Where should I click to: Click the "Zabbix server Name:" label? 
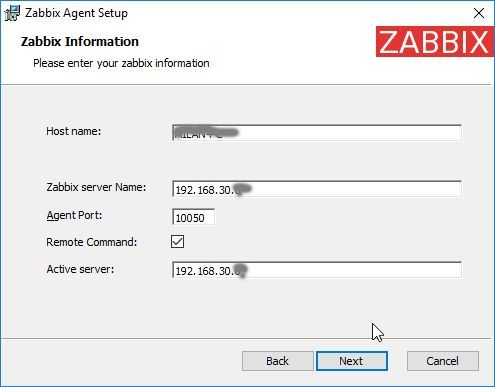(96, 187)
